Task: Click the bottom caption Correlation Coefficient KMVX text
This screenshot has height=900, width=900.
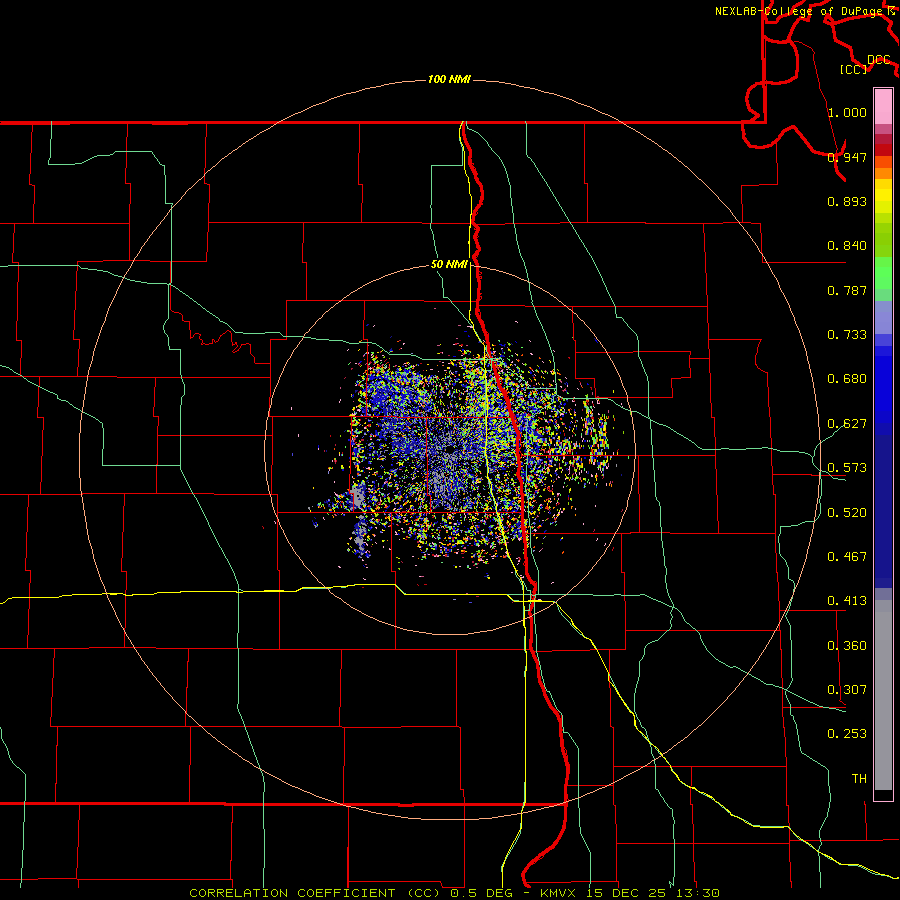Action: click(x=454, y=893)
